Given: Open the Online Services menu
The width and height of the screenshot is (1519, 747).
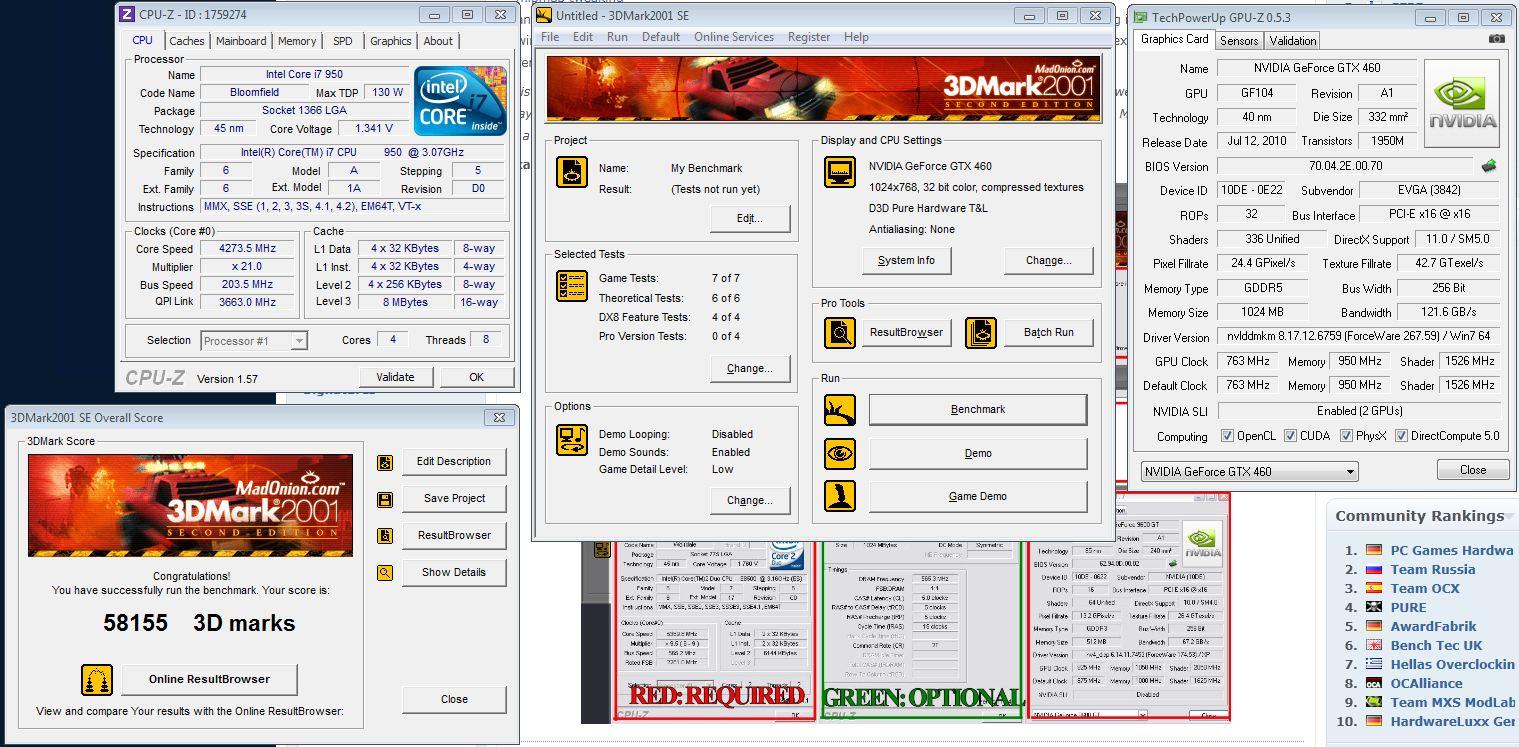Looking at the screenshot, I should point(734,37).
